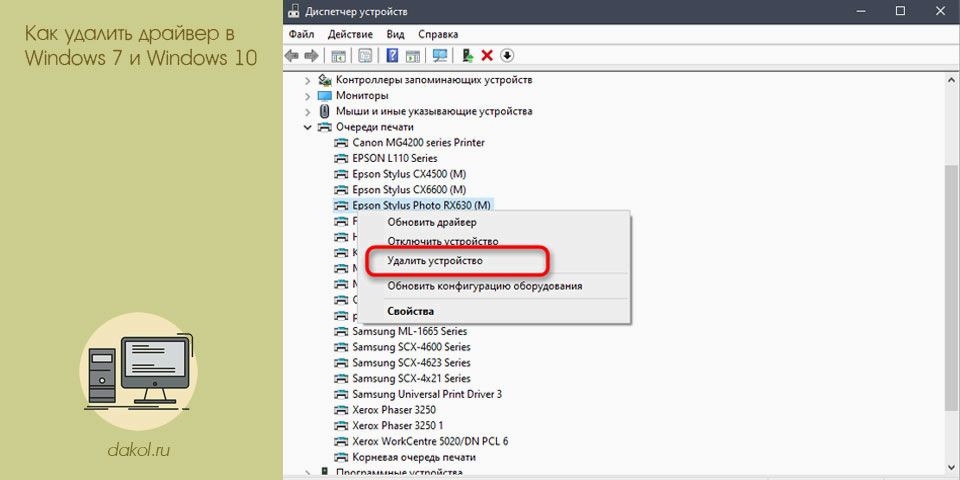Click the mouse icon beside Мыши category

(325, 111)
